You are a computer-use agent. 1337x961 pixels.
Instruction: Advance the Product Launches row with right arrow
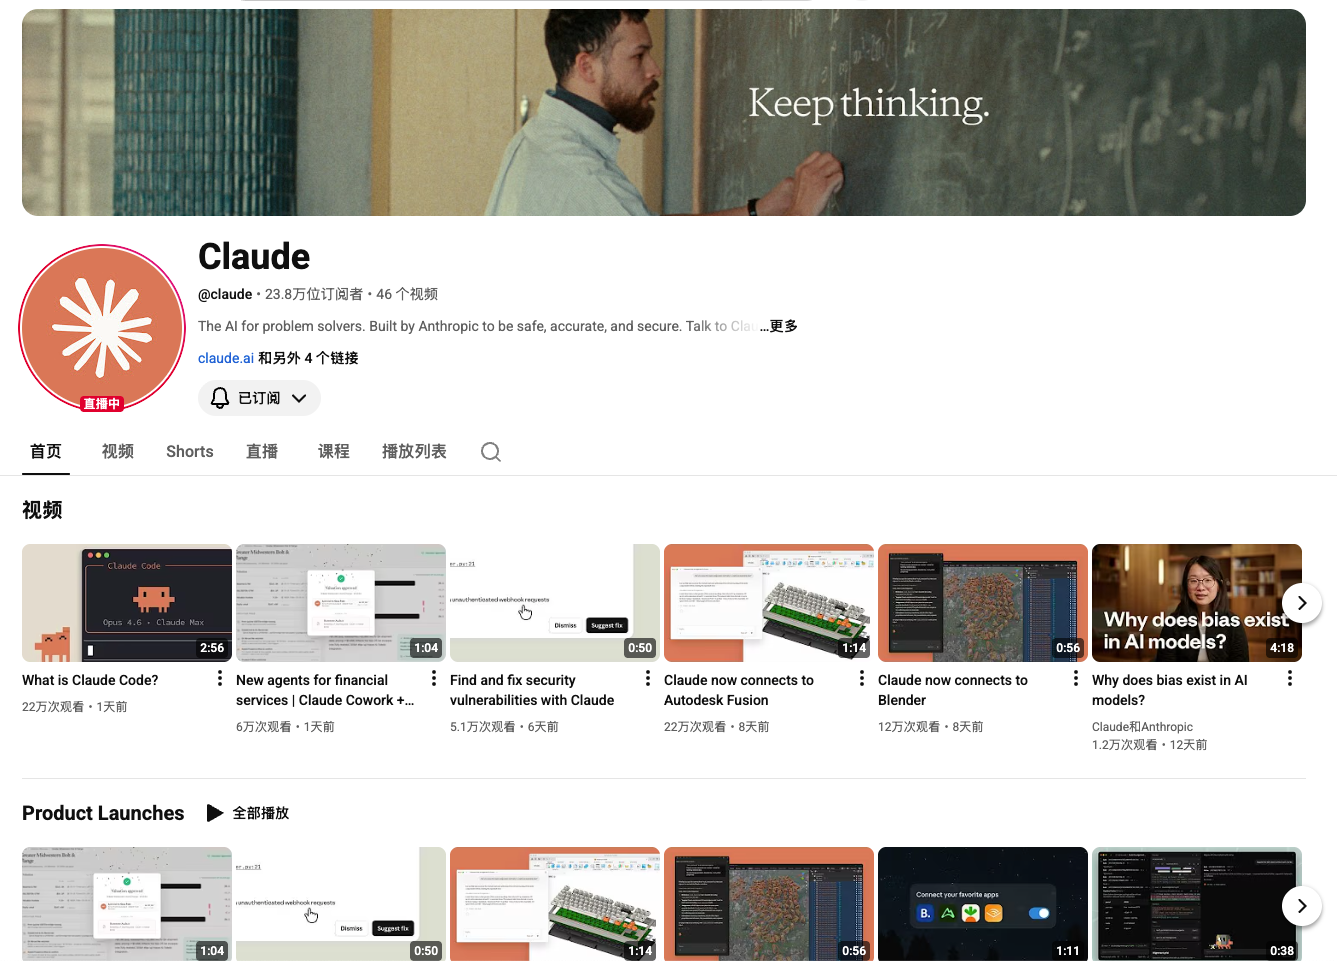click(x=1302, y=906)
